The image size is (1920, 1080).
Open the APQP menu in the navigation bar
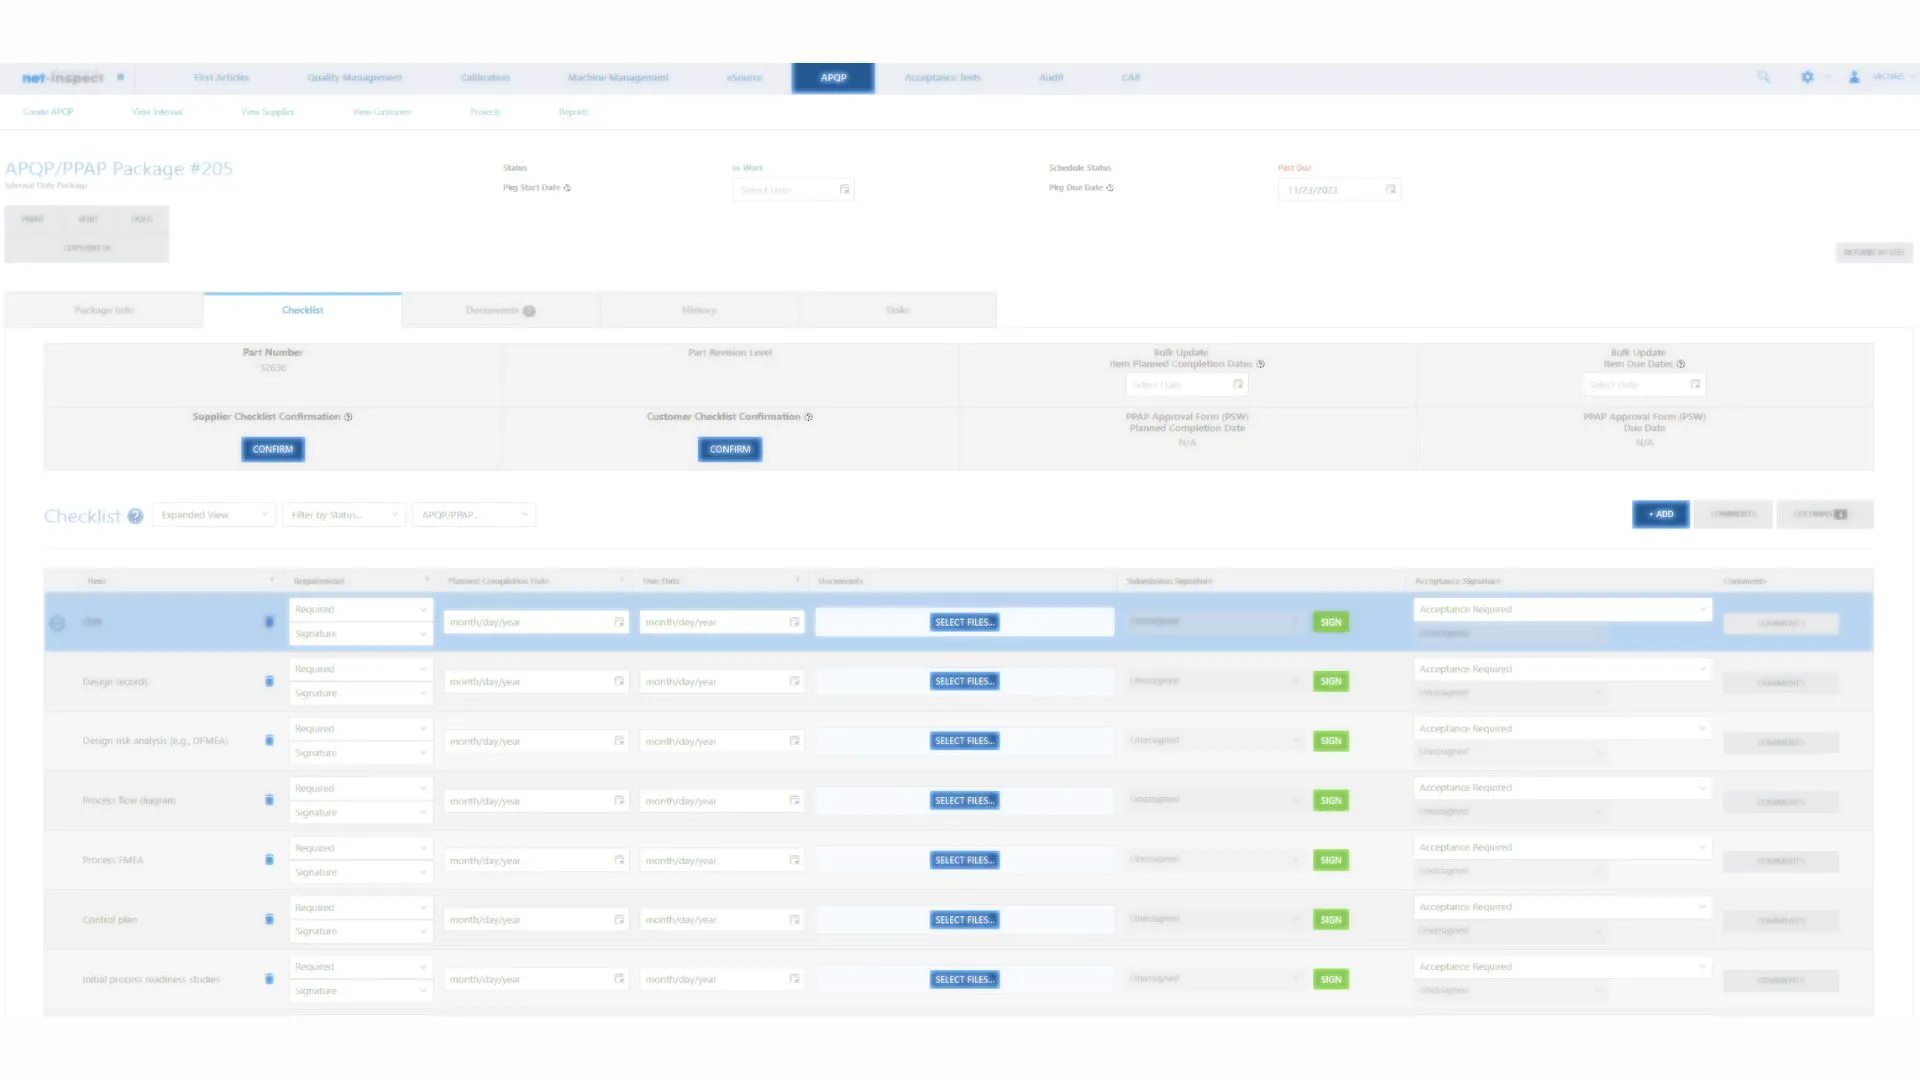832,77
